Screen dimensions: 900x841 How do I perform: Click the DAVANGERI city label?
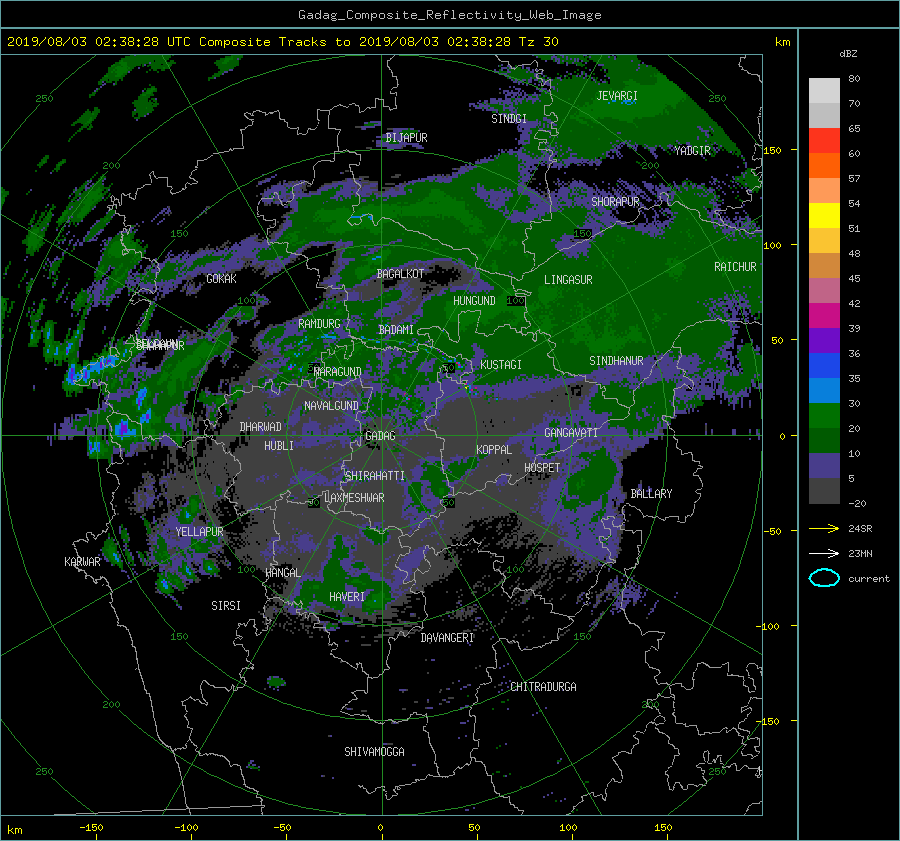447,638
